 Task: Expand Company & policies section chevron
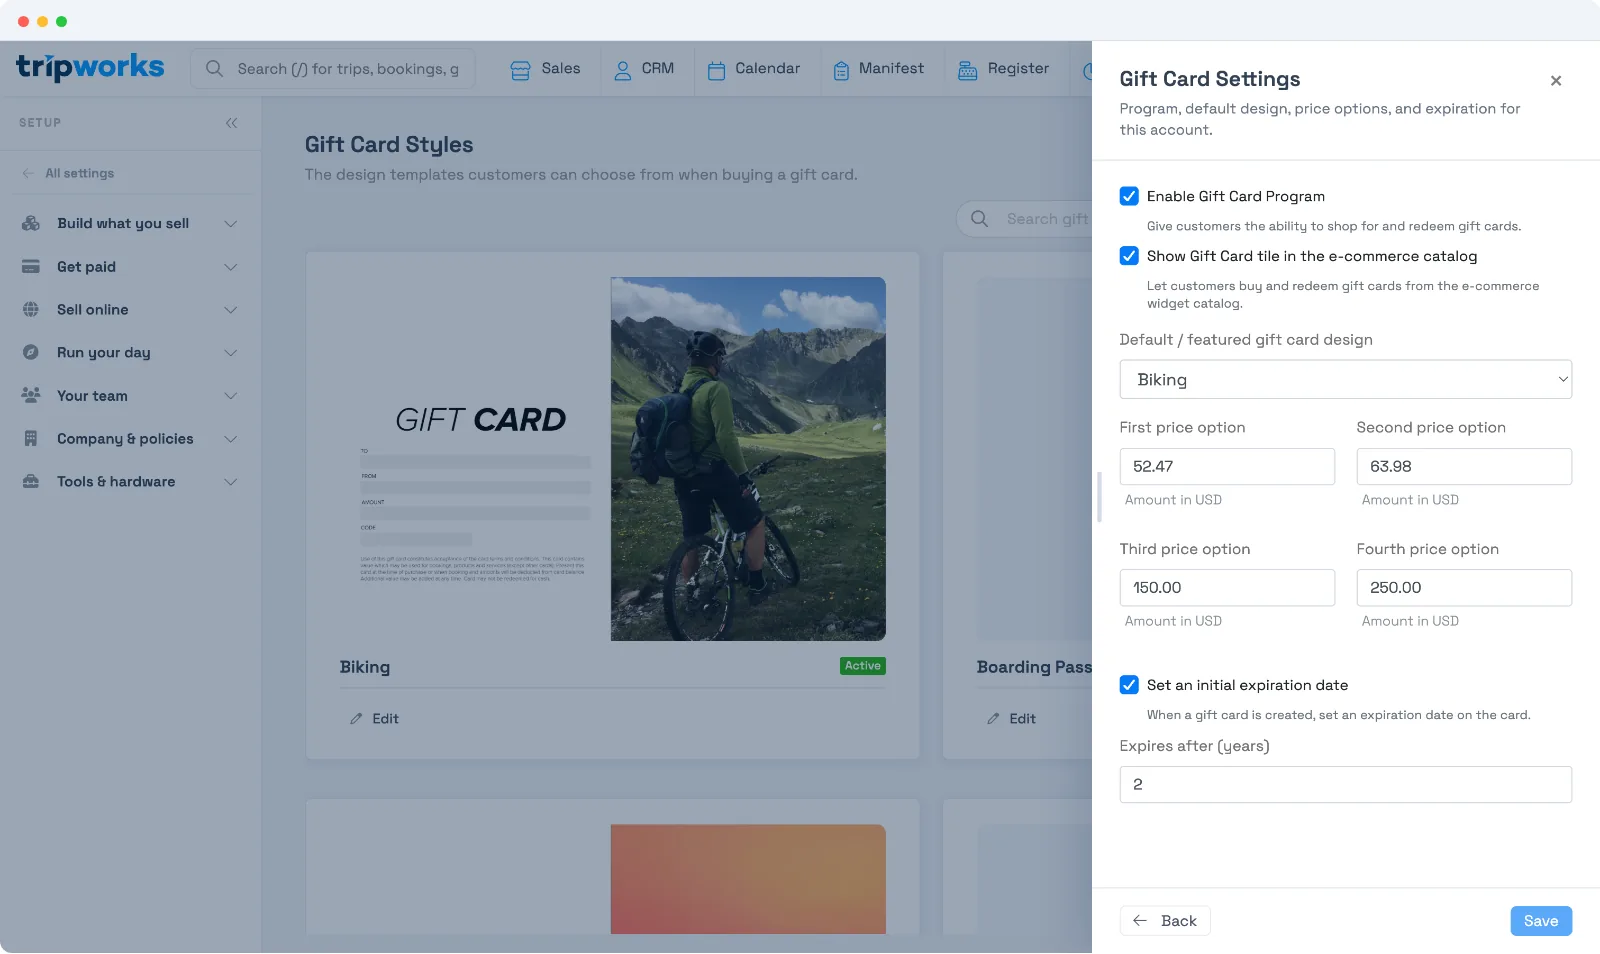[231, 438]
